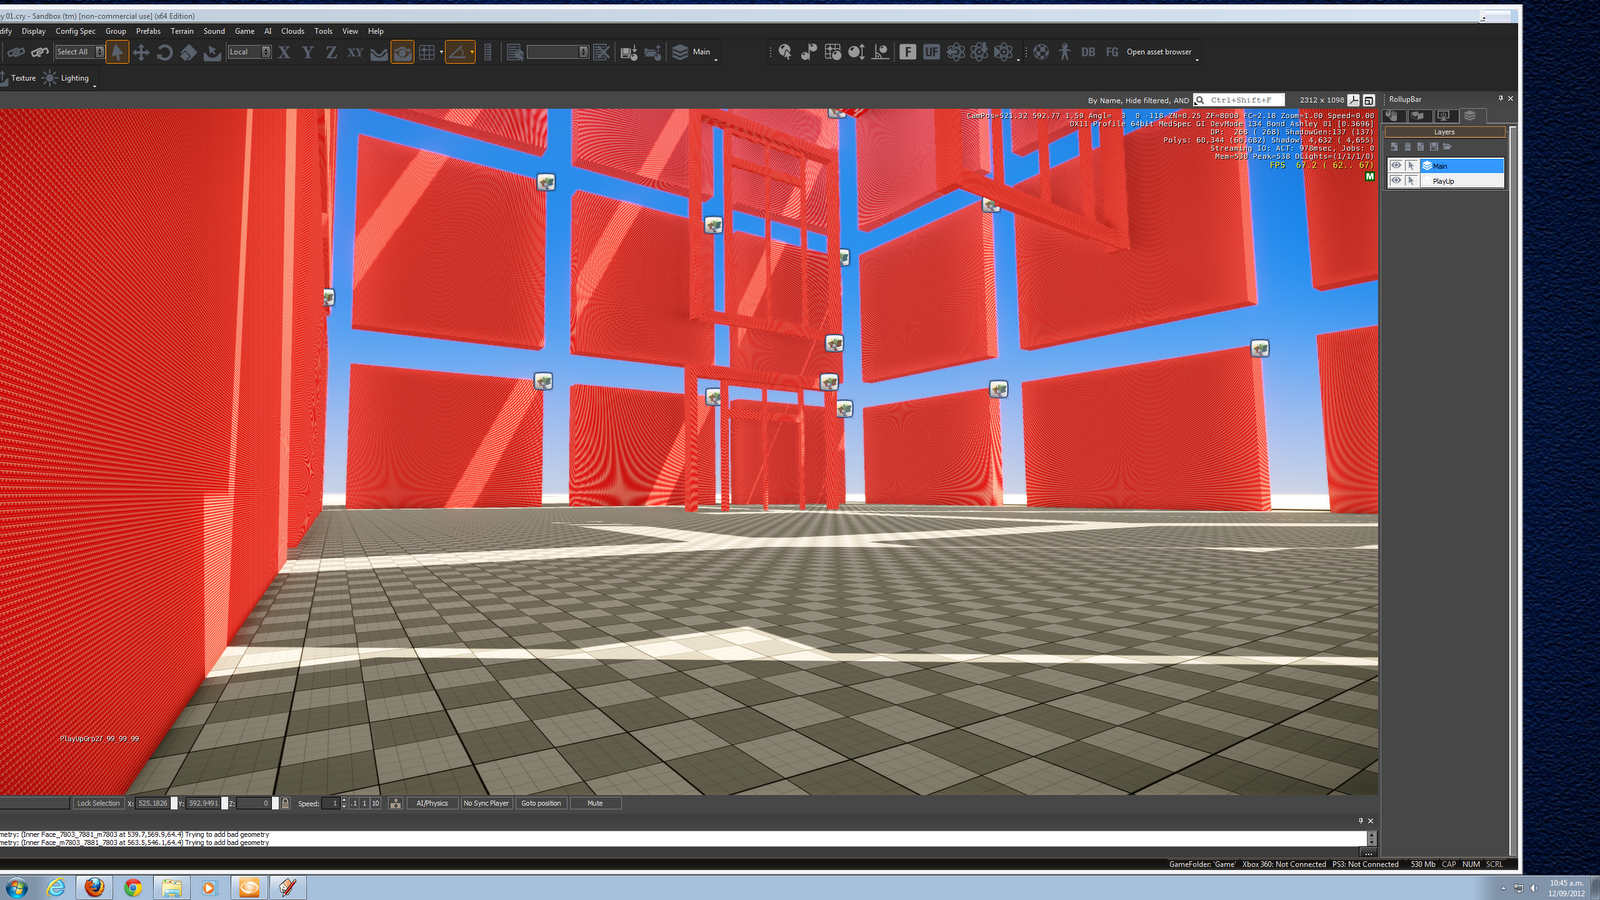This screenshot has width=1600, height=900.
Task: Open the Display menu
Action: tap(34, 31)
